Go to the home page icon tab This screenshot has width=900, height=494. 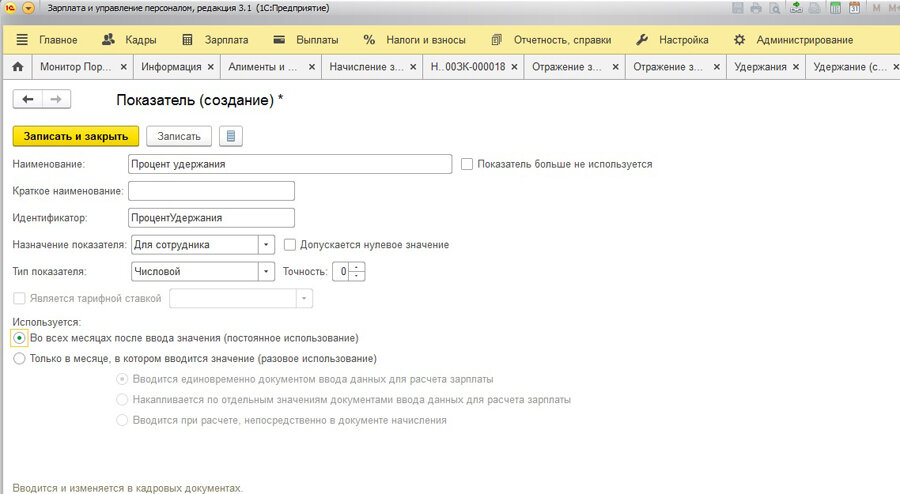(18, 67)
